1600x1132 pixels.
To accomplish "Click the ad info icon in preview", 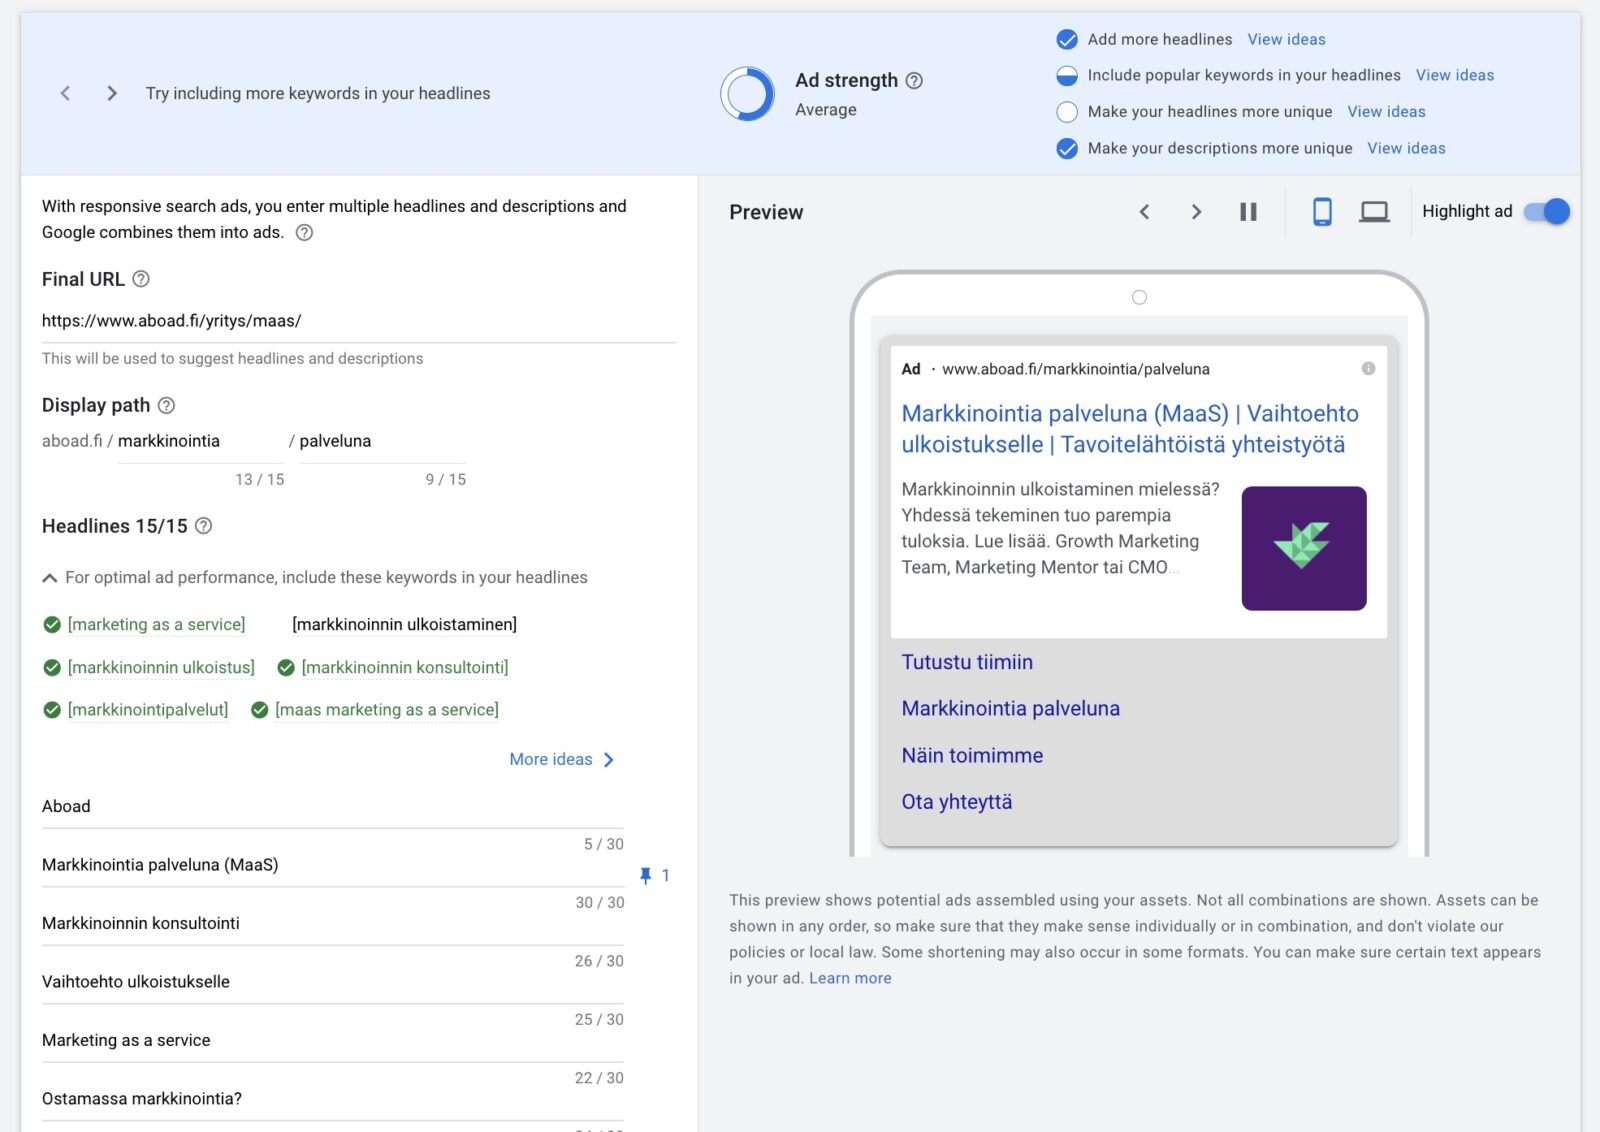I will coord(1368,369).
